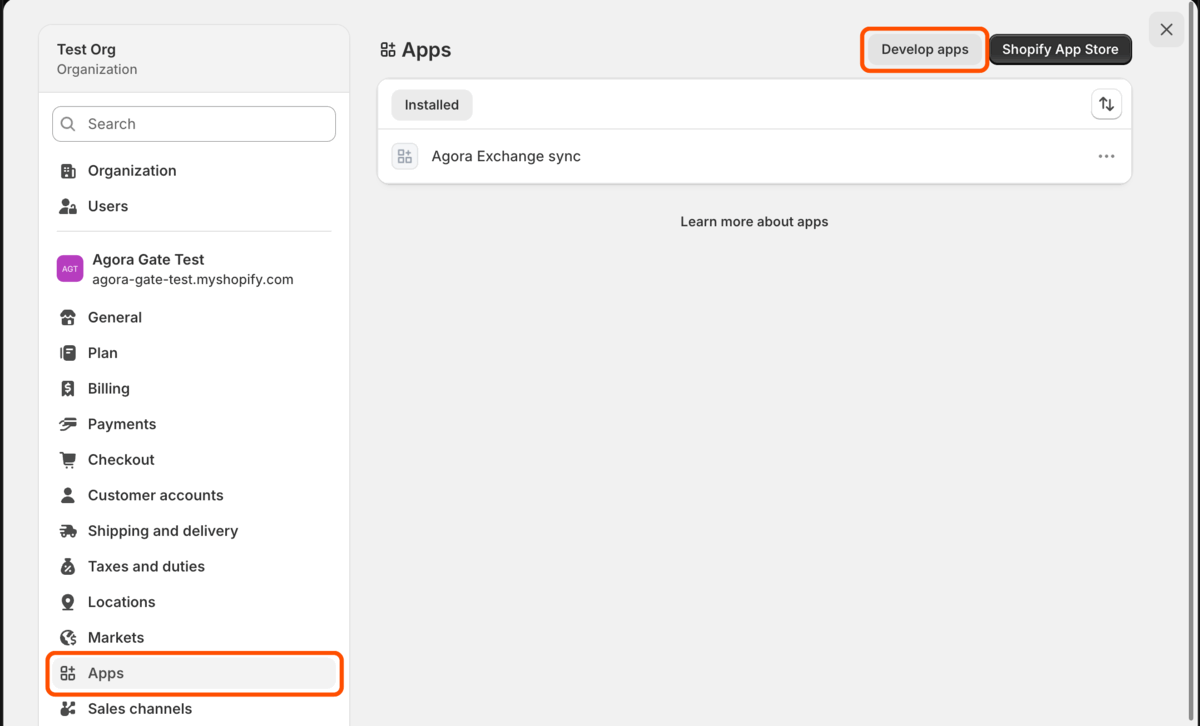The width and height of the screenshot is (1200, 726).
Task: Click the Billing receipt icon
Action: point(68,389)
